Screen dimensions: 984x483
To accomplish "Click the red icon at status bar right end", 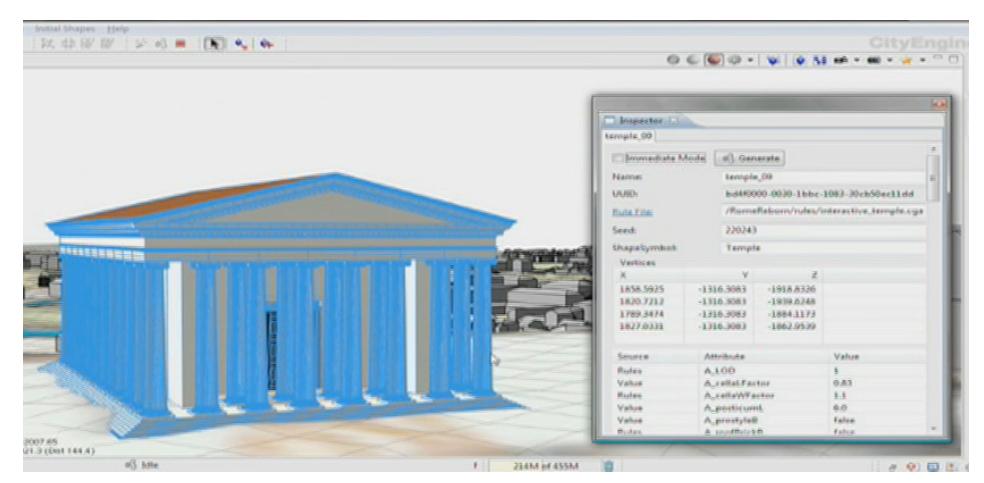I will click(912, 467).
